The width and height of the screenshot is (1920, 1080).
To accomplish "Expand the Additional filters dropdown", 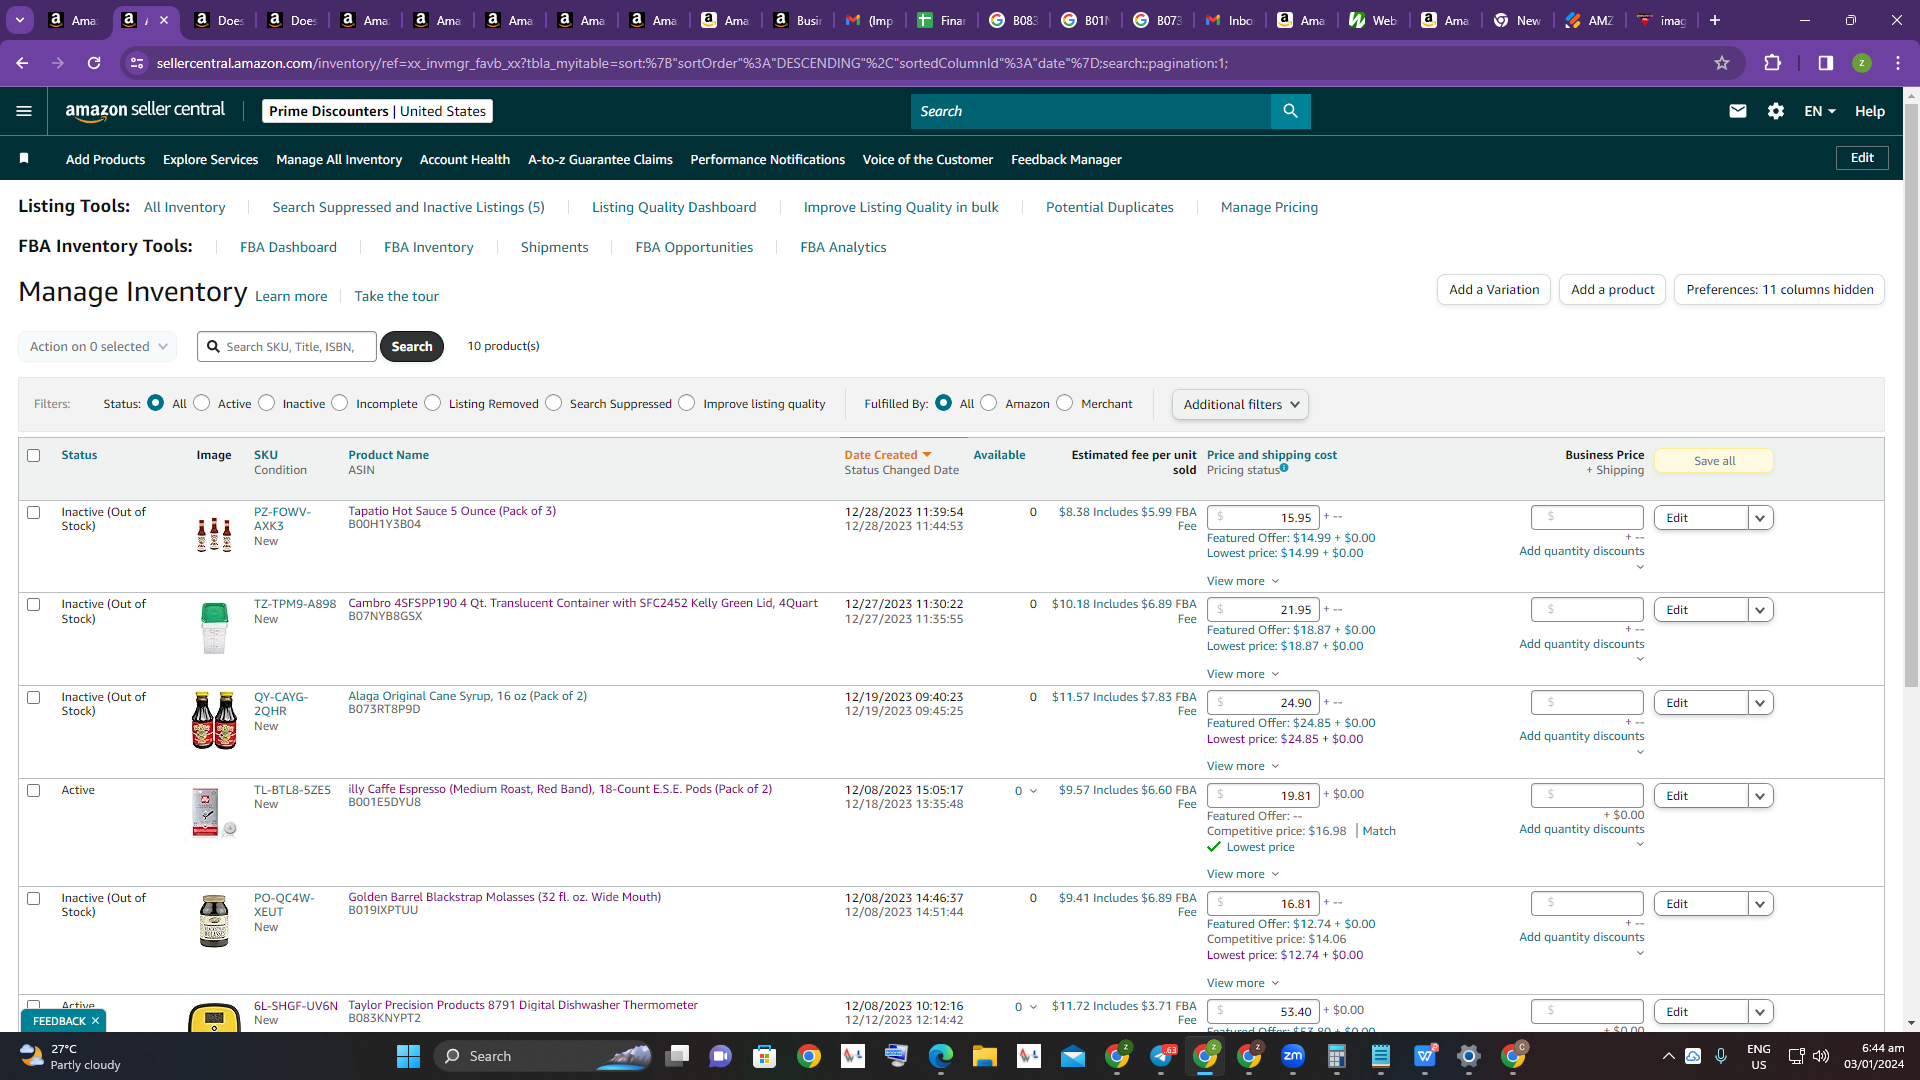I will coord(1240,404).
